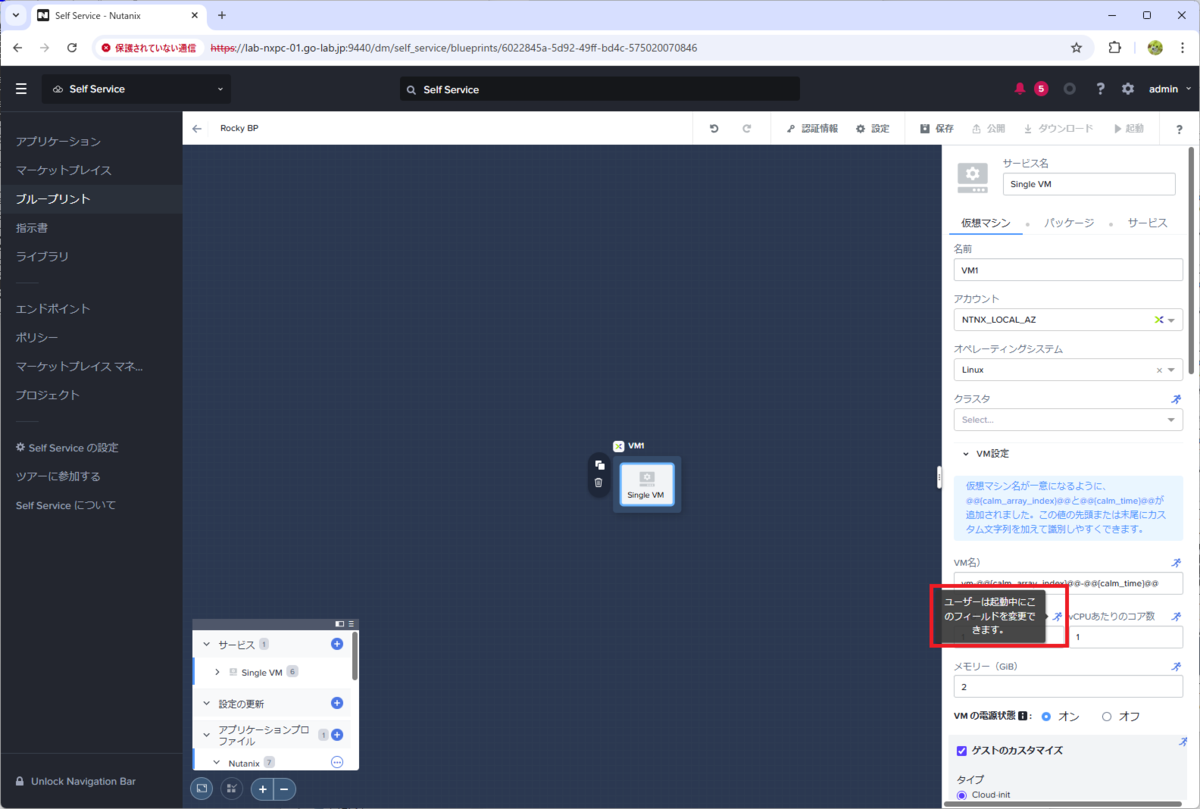Open プロジェクト in sidebar
The width and height of the screenshot is (1200, 809).
pos(48,395)
